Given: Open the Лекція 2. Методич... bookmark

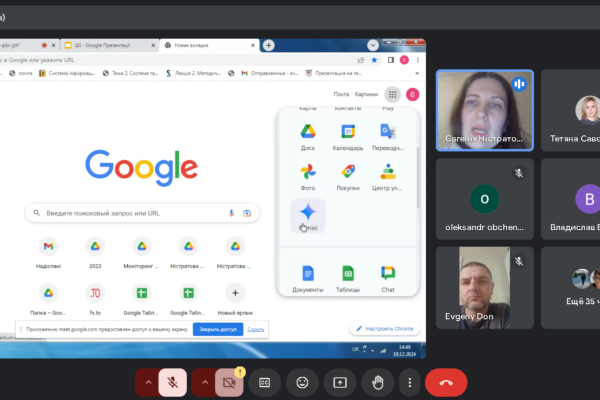Looking at the screenshot, I should click(194, 73).
